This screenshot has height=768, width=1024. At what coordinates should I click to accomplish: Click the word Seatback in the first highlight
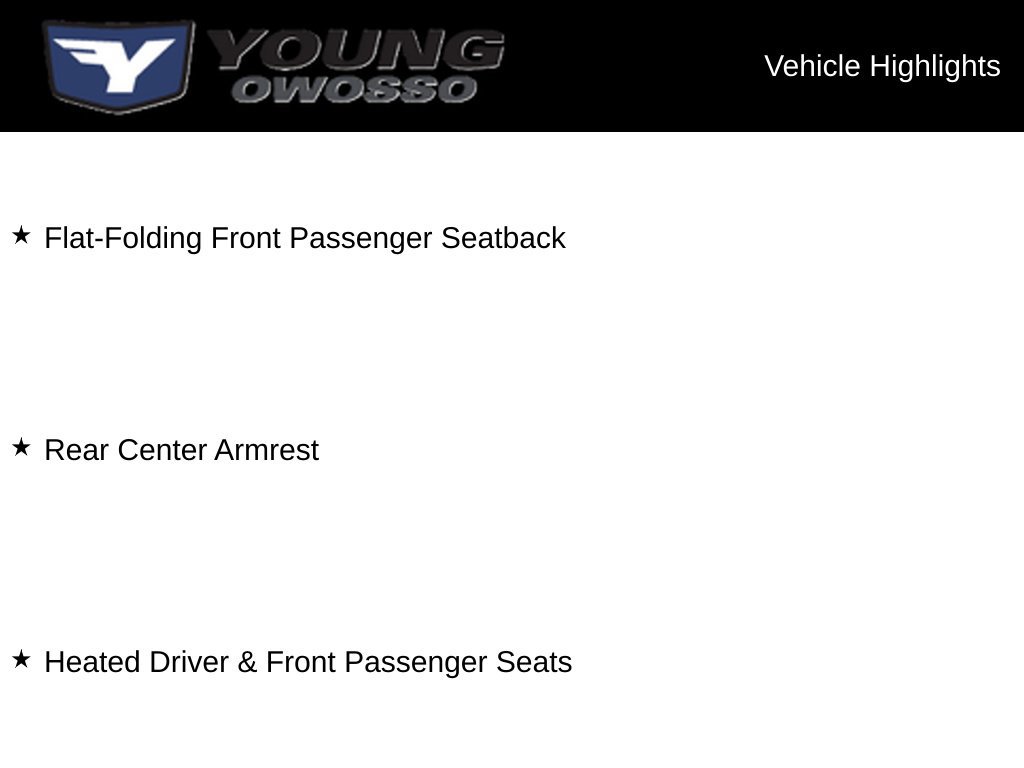click(503, 238)
